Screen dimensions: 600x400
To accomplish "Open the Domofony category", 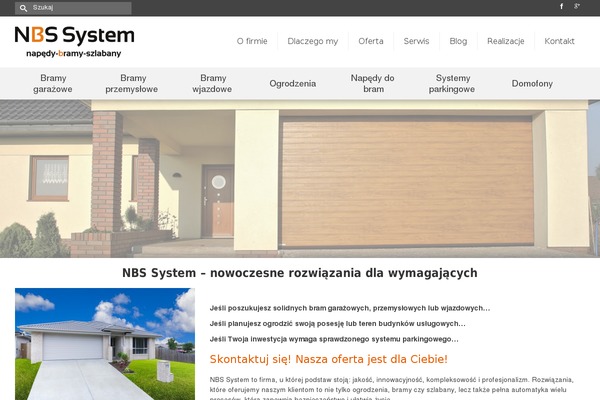I will (532, 84).
